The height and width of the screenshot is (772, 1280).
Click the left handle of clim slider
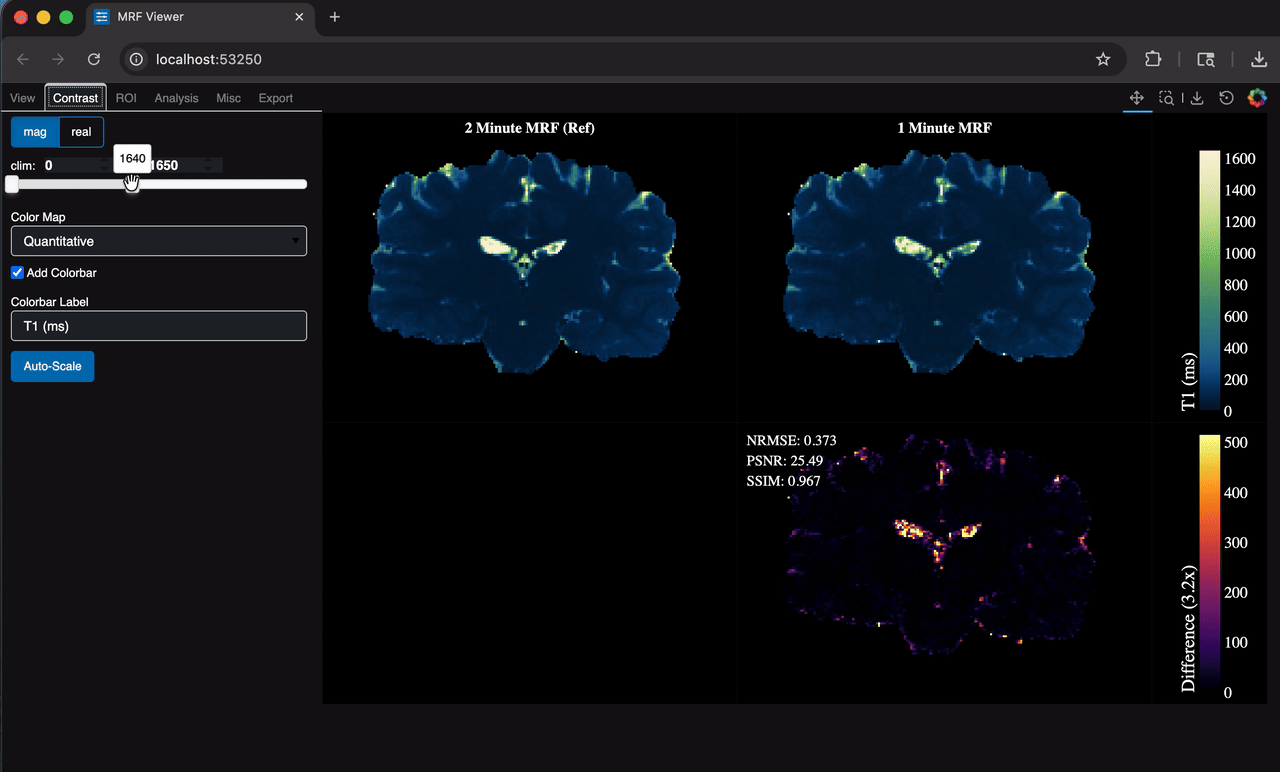point(11,184)
